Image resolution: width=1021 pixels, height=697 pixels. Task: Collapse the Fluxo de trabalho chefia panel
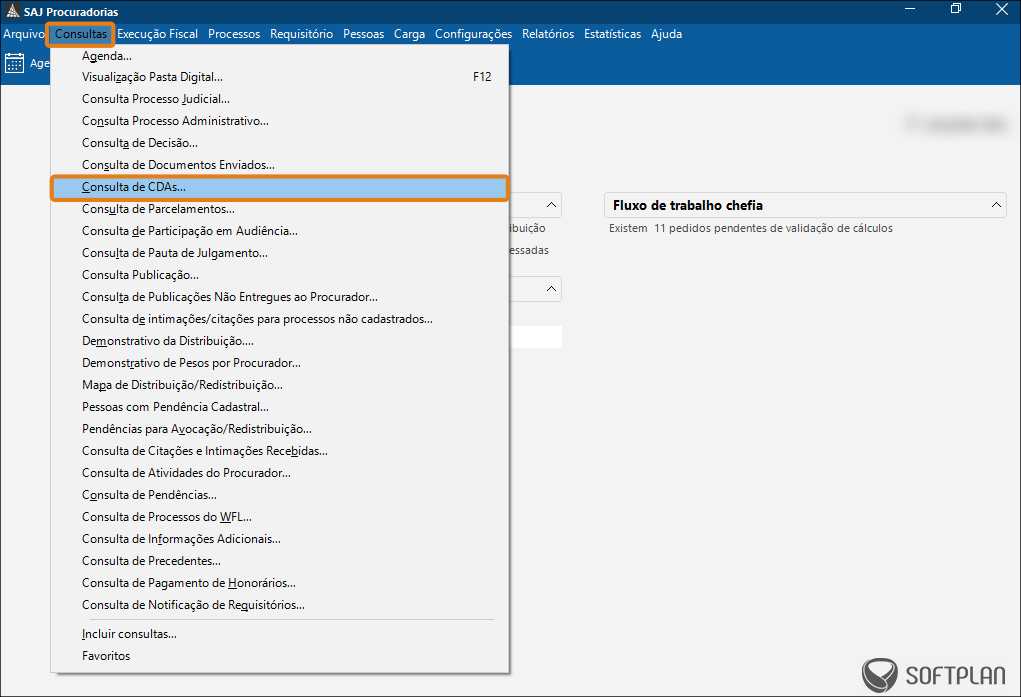[x=996, y=205]
